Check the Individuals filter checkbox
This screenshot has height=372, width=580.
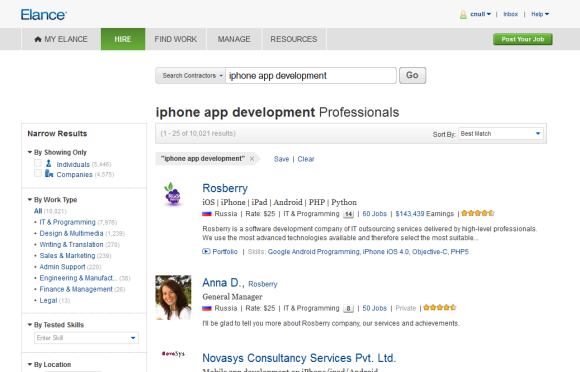[38, 163]
